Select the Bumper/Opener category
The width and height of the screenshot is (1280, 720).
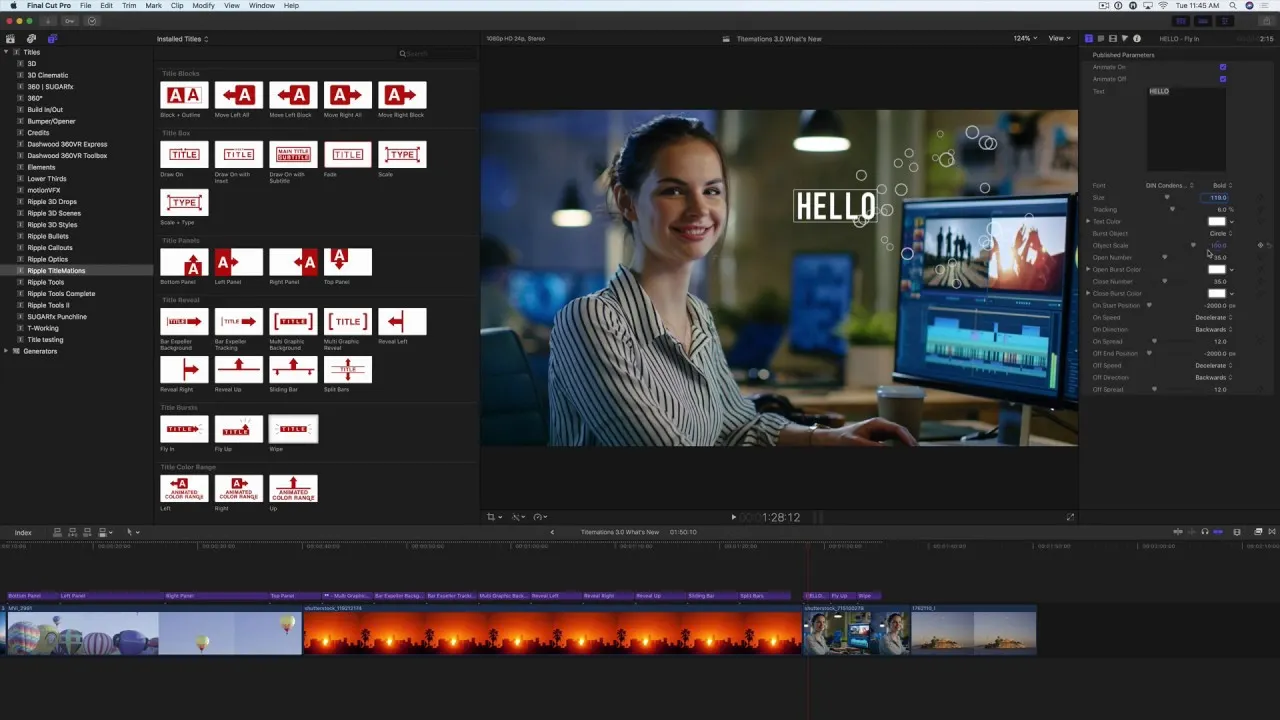tap(51, 121)
